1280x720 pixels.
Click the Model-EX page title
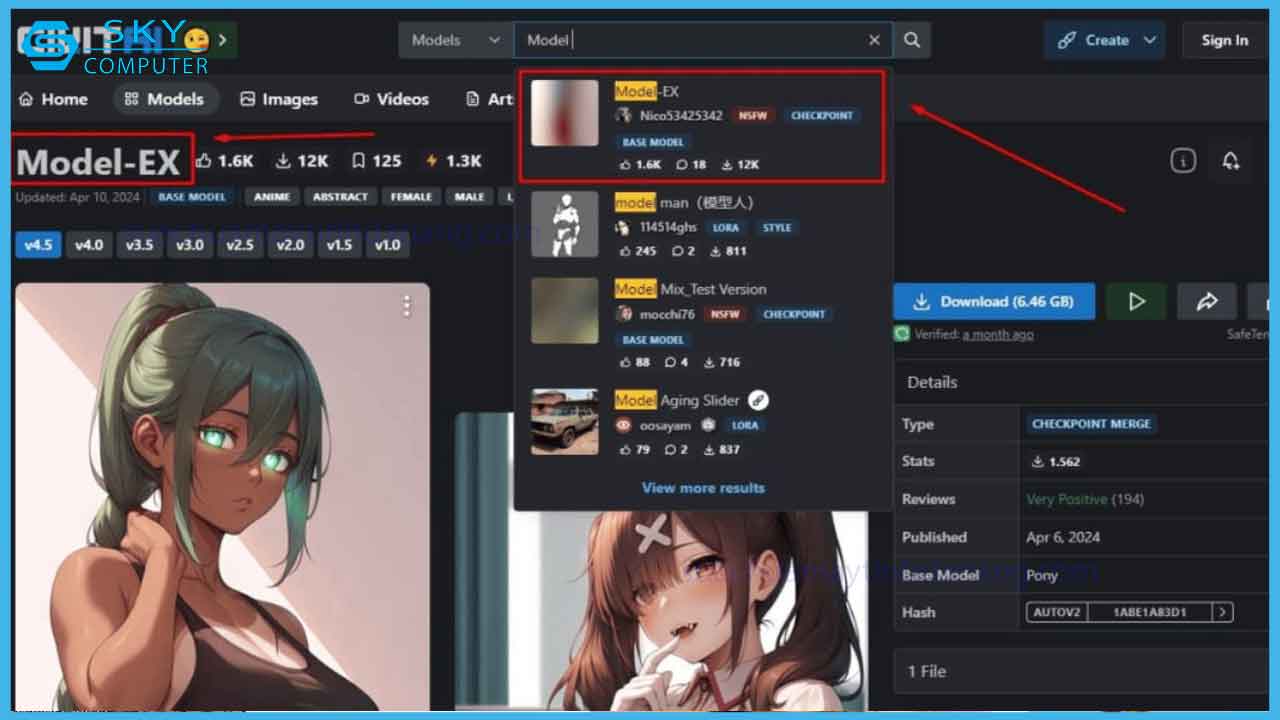(98, 162)
